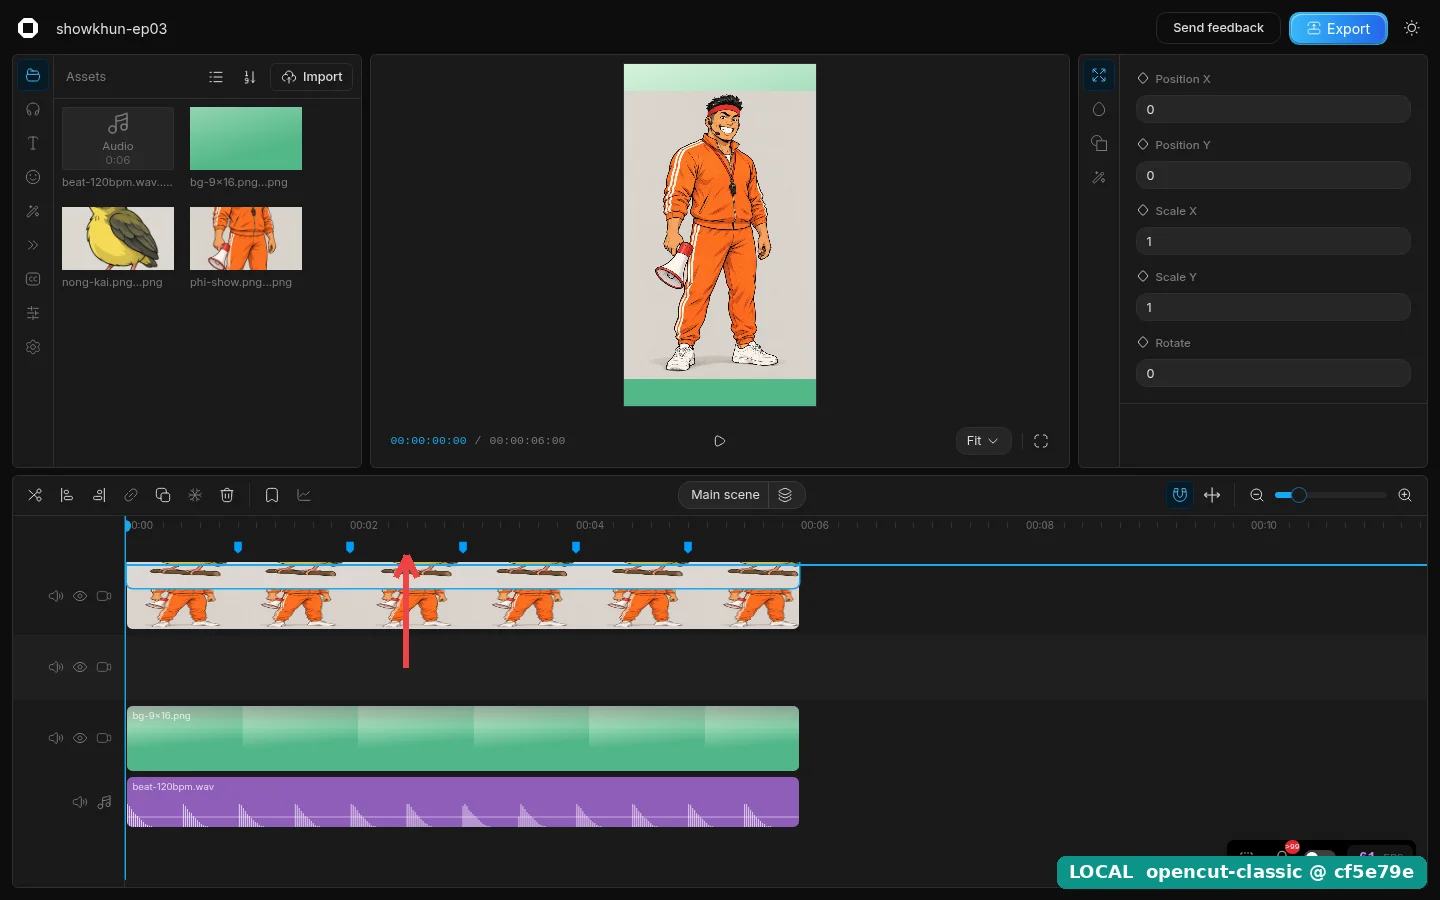The image size is (1440, 900).
Task: Open the Blending droplet properties tab
Action: click(x=1099, y=109)
